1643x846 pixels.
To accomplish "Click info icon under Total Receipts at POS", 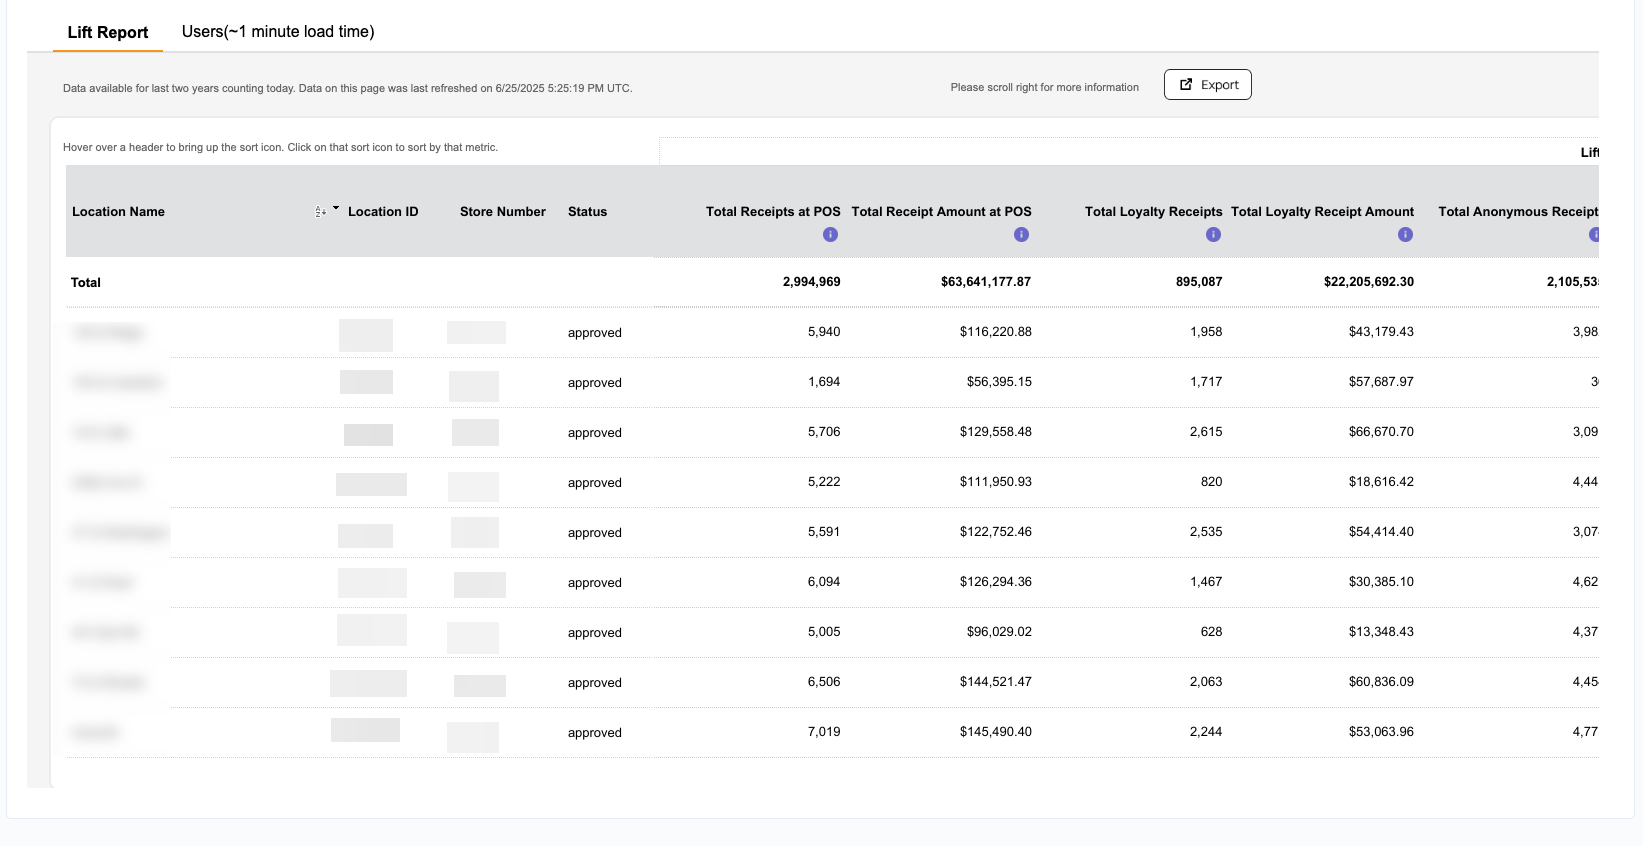I will pos(830,234).
